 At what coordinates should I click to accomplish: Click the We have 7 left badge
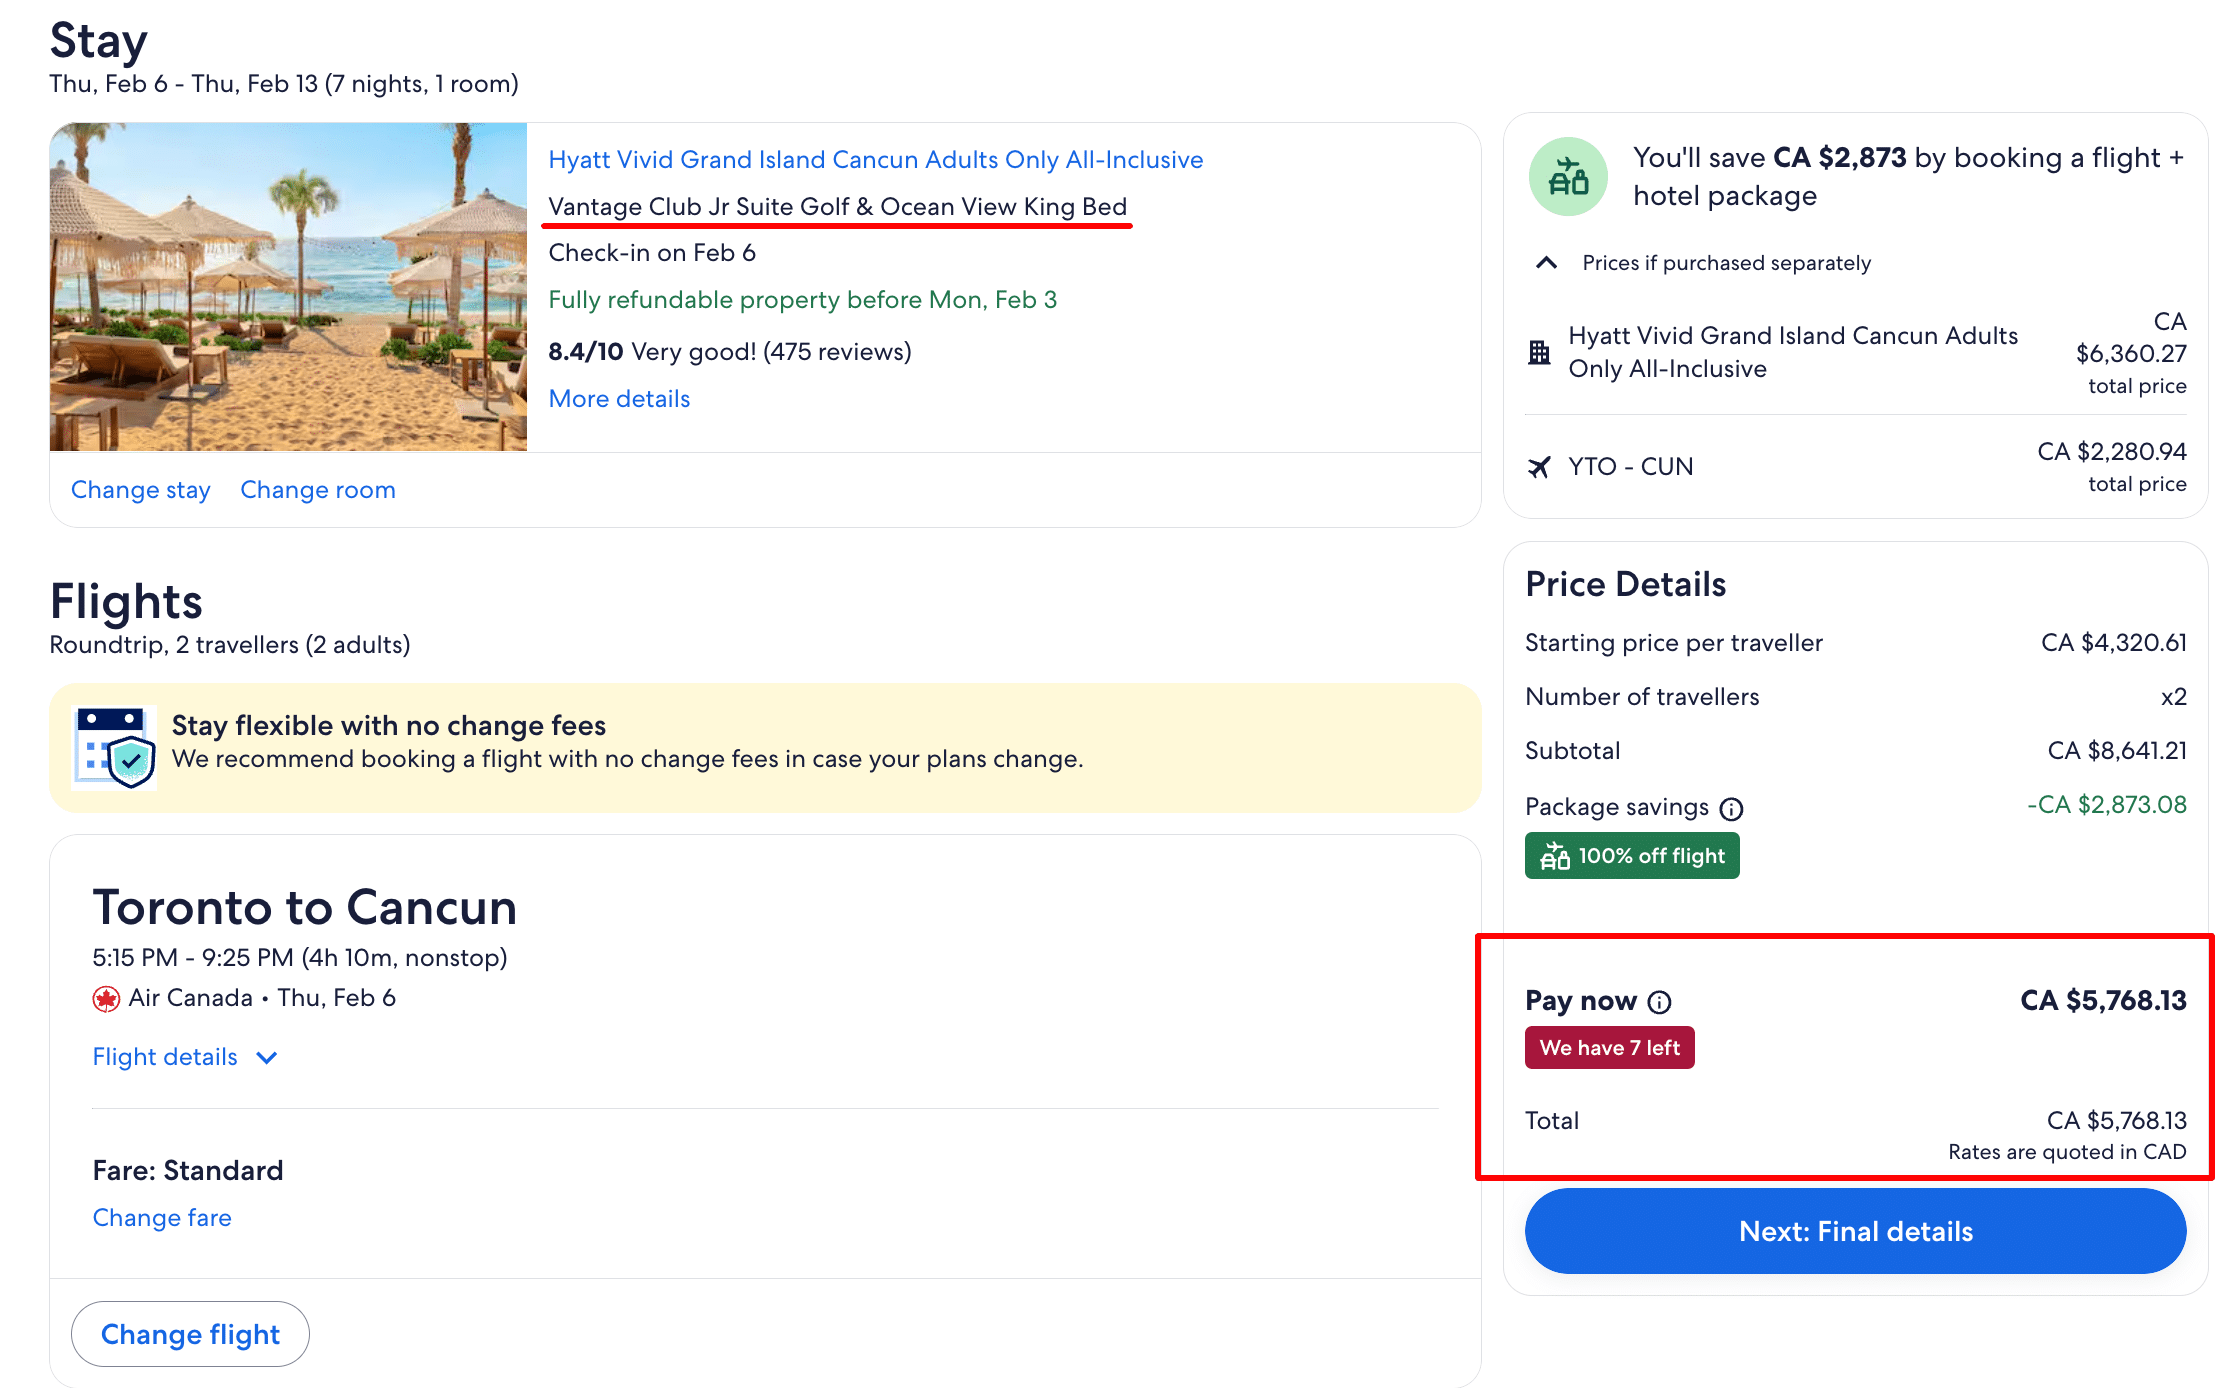tap(1609, 1048)
